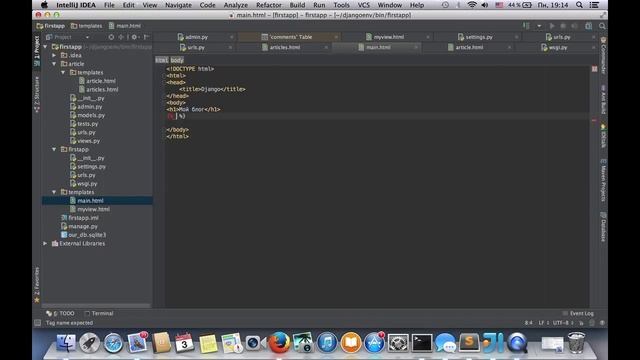The width and height of the screenshot is (640, 360).
Task: Toggle the IDEtalk tool window button
Action: point(603,136)
